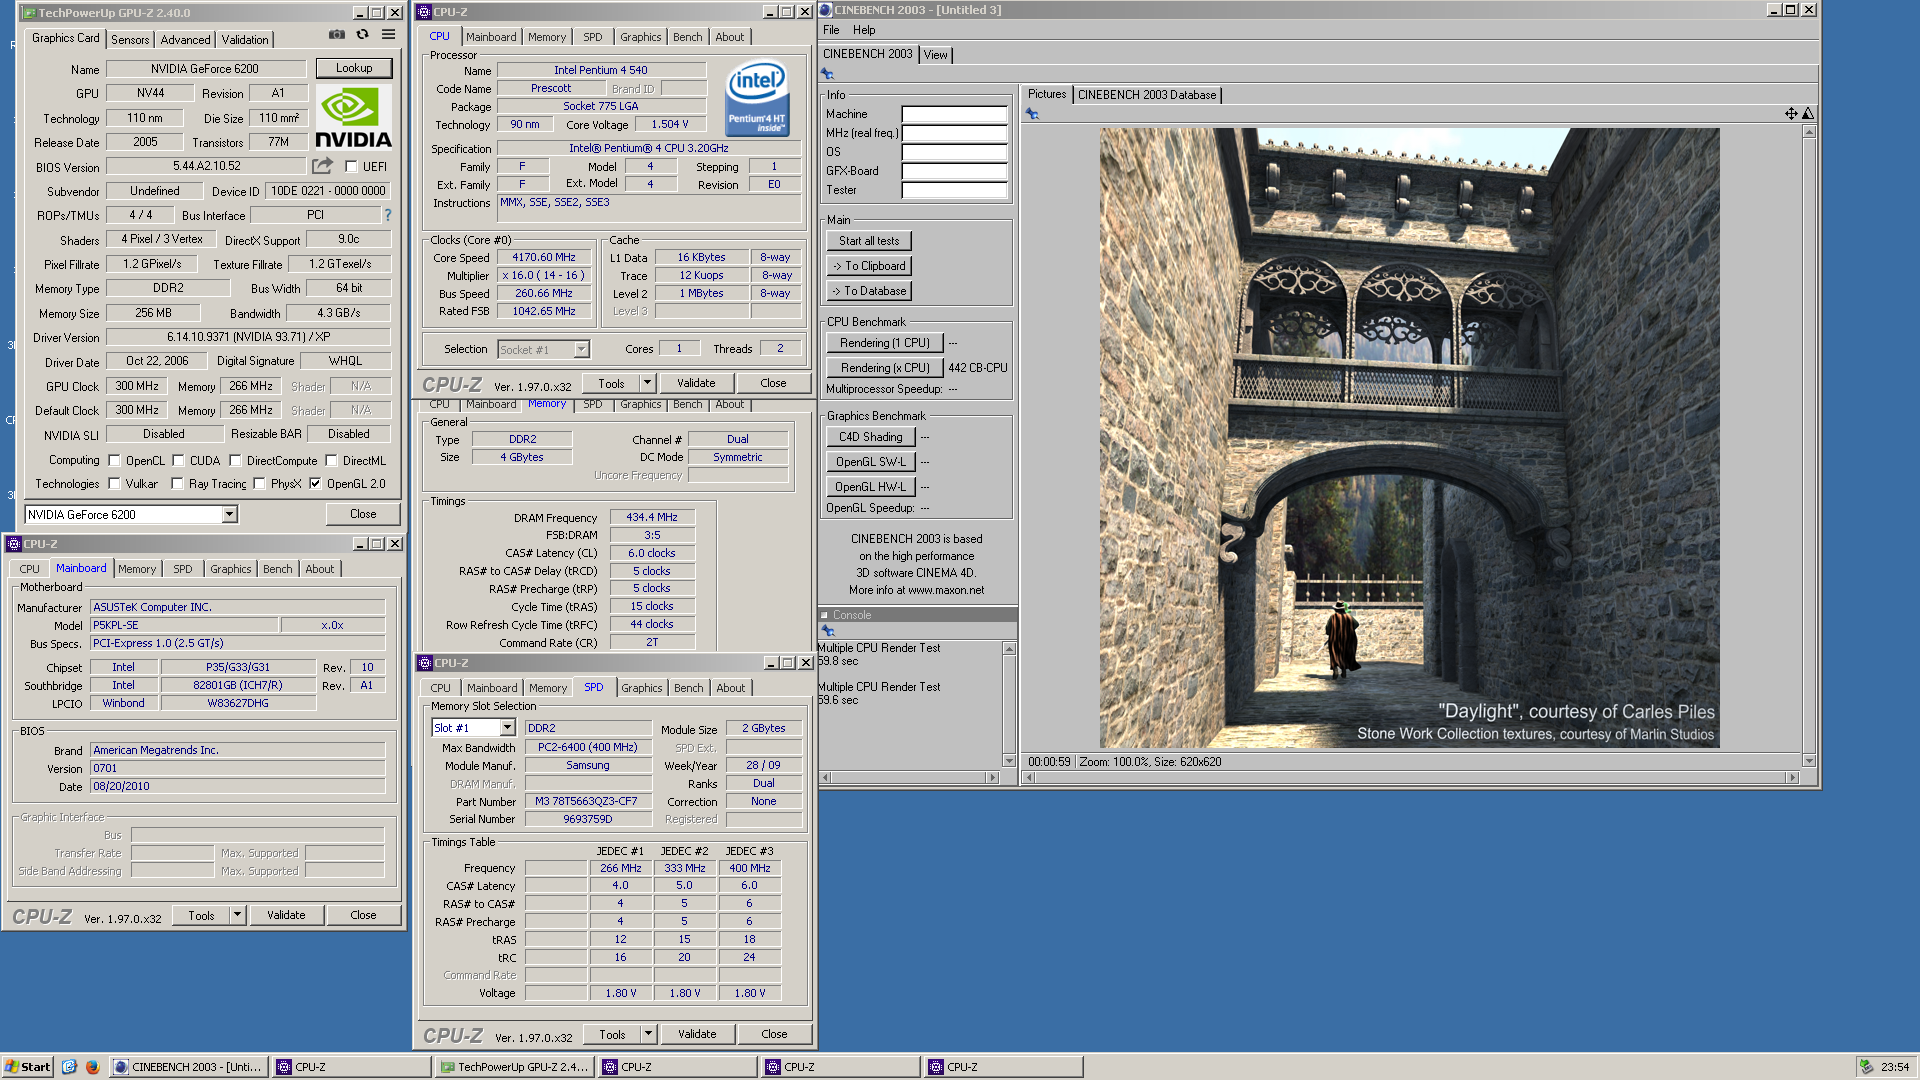Click the top CPU-Z window title icon
This screenshot has width=1920, height=1080.
(x=424, y=12)
